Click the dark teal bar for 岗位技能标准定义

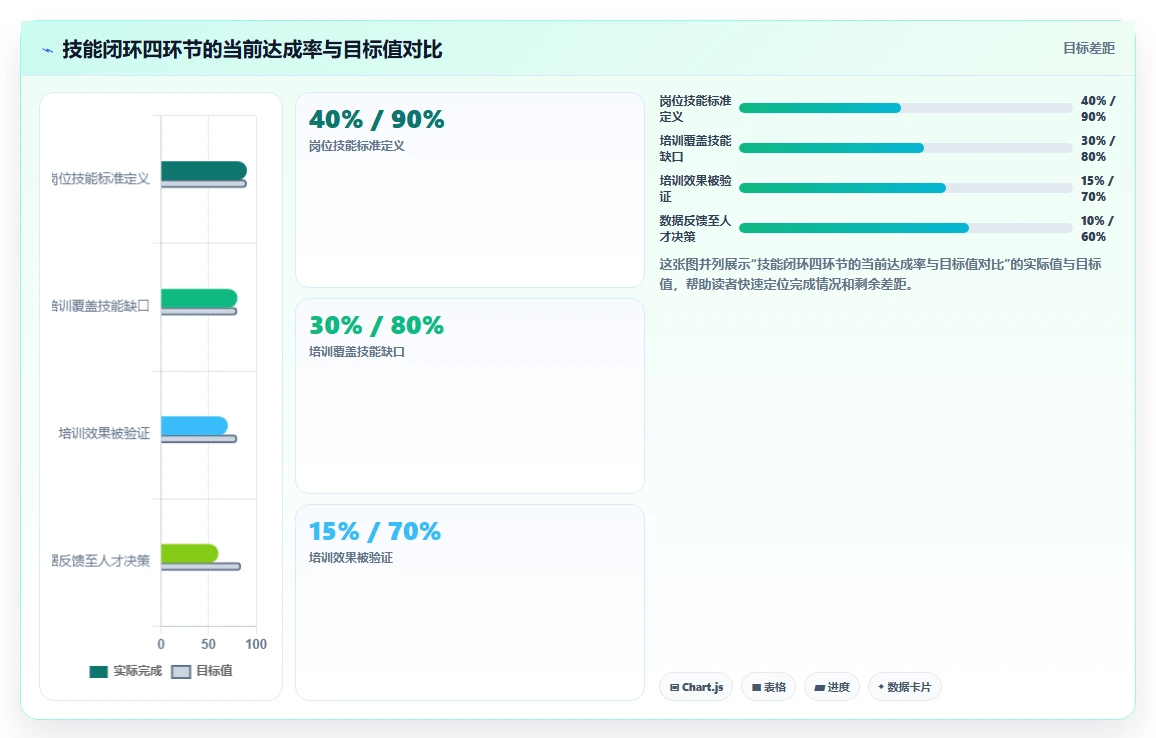(x=203, y=170)
